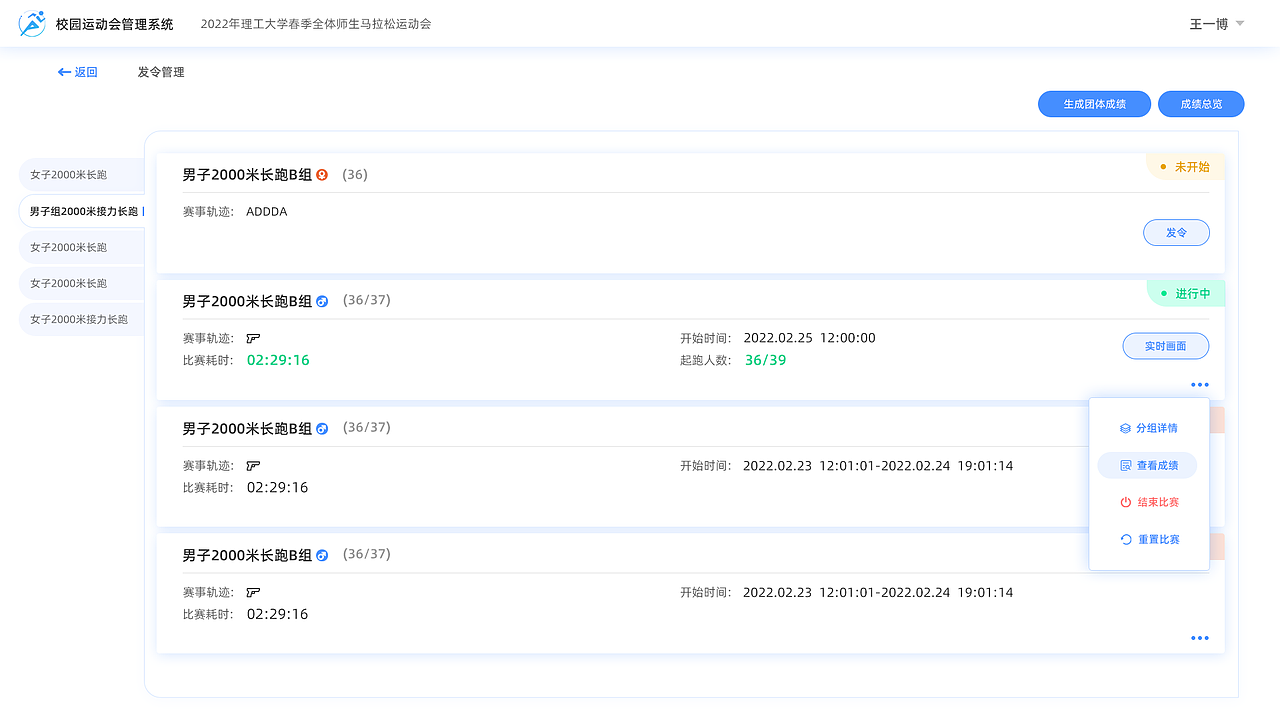The image size is (1280, 720).
Task: Click the pistol icon on the third event card
Action: (x=254, y=465)
